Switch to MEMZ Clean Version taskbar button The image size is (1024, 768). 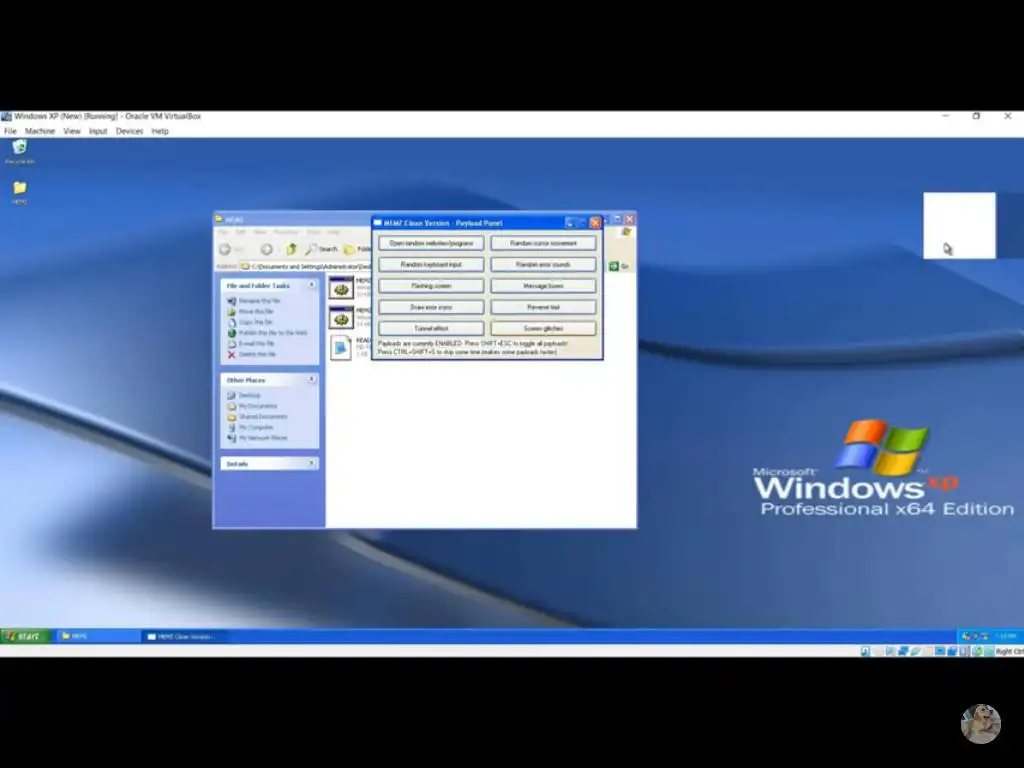[183, 636]
